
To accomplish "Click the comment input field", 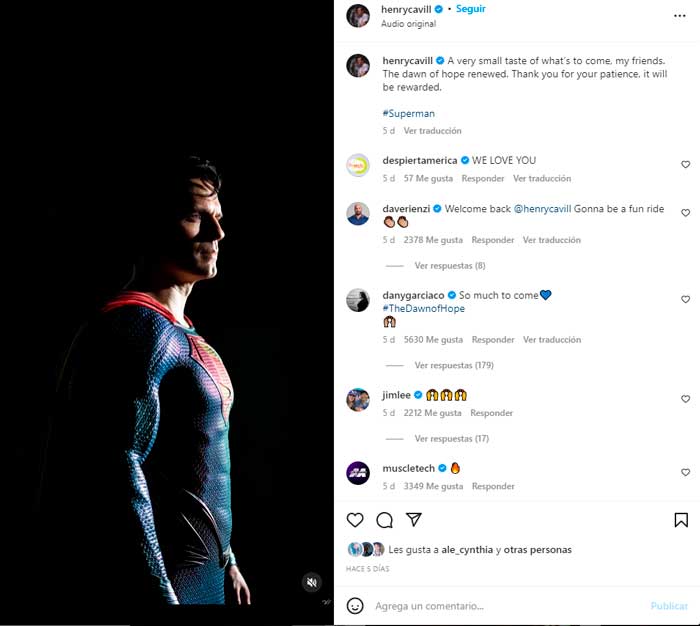I will 500,606.
